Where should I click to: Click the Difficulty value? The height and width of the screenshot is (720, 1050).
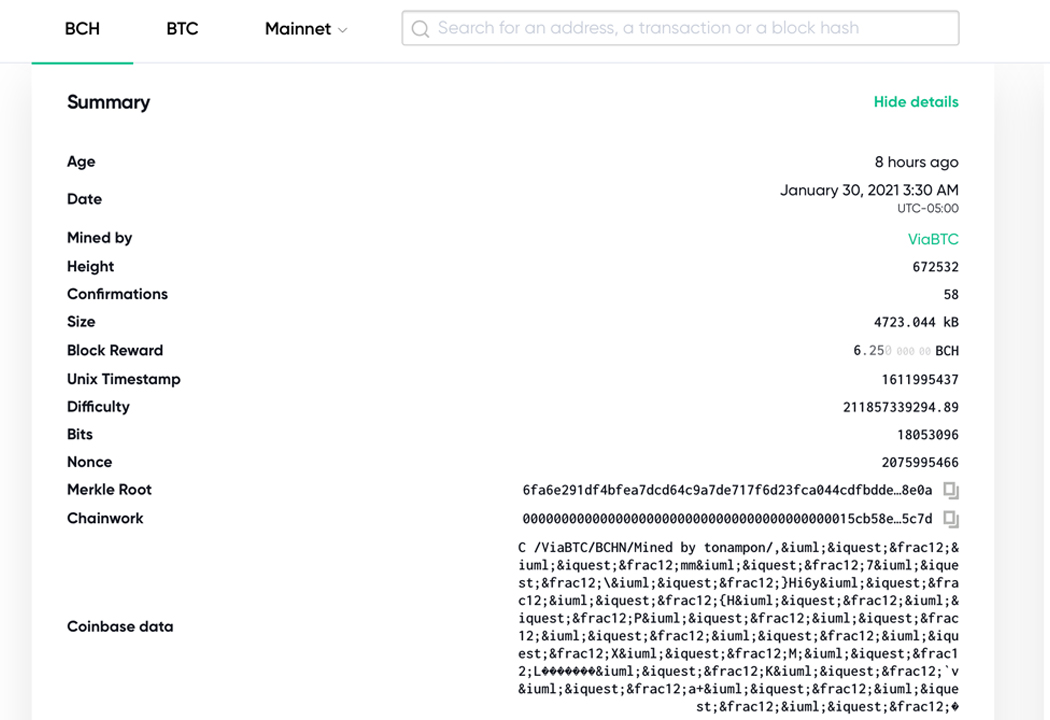click(900, 407)
